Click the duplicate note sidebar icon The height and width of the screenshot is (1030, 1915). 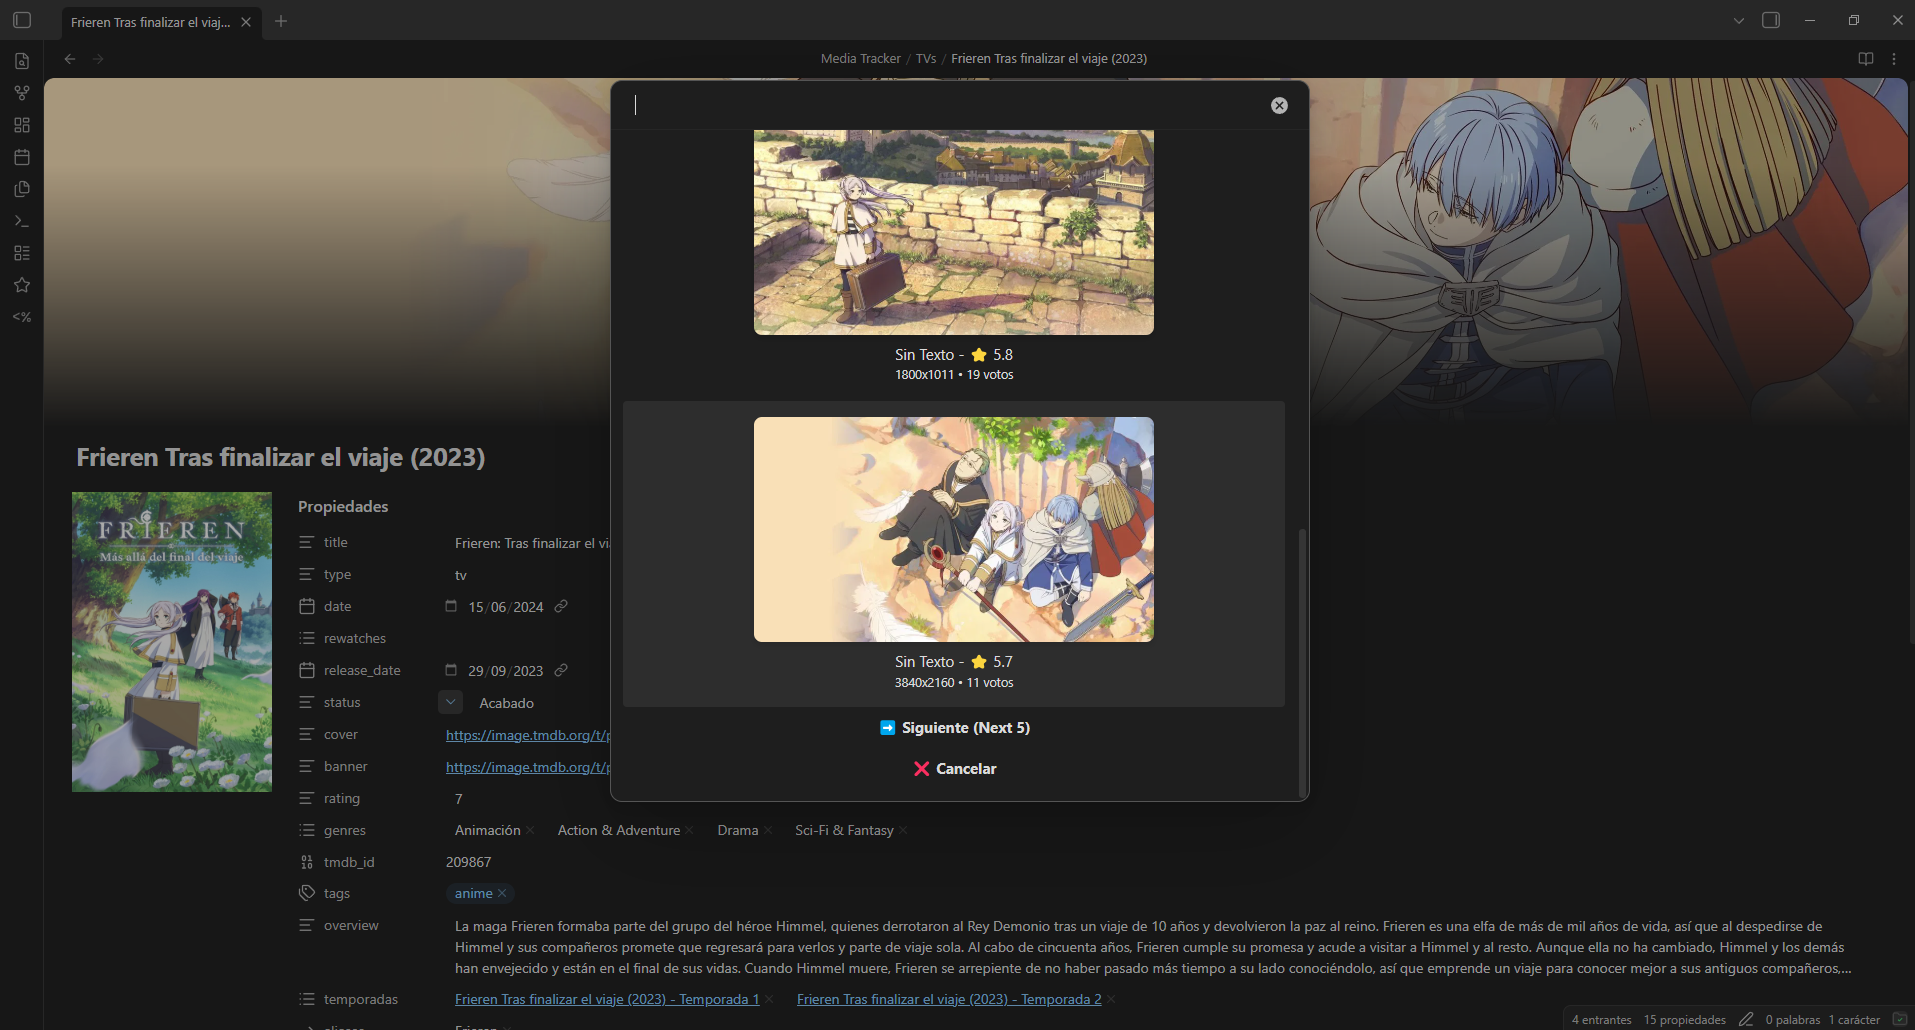[x=22, y=188]
